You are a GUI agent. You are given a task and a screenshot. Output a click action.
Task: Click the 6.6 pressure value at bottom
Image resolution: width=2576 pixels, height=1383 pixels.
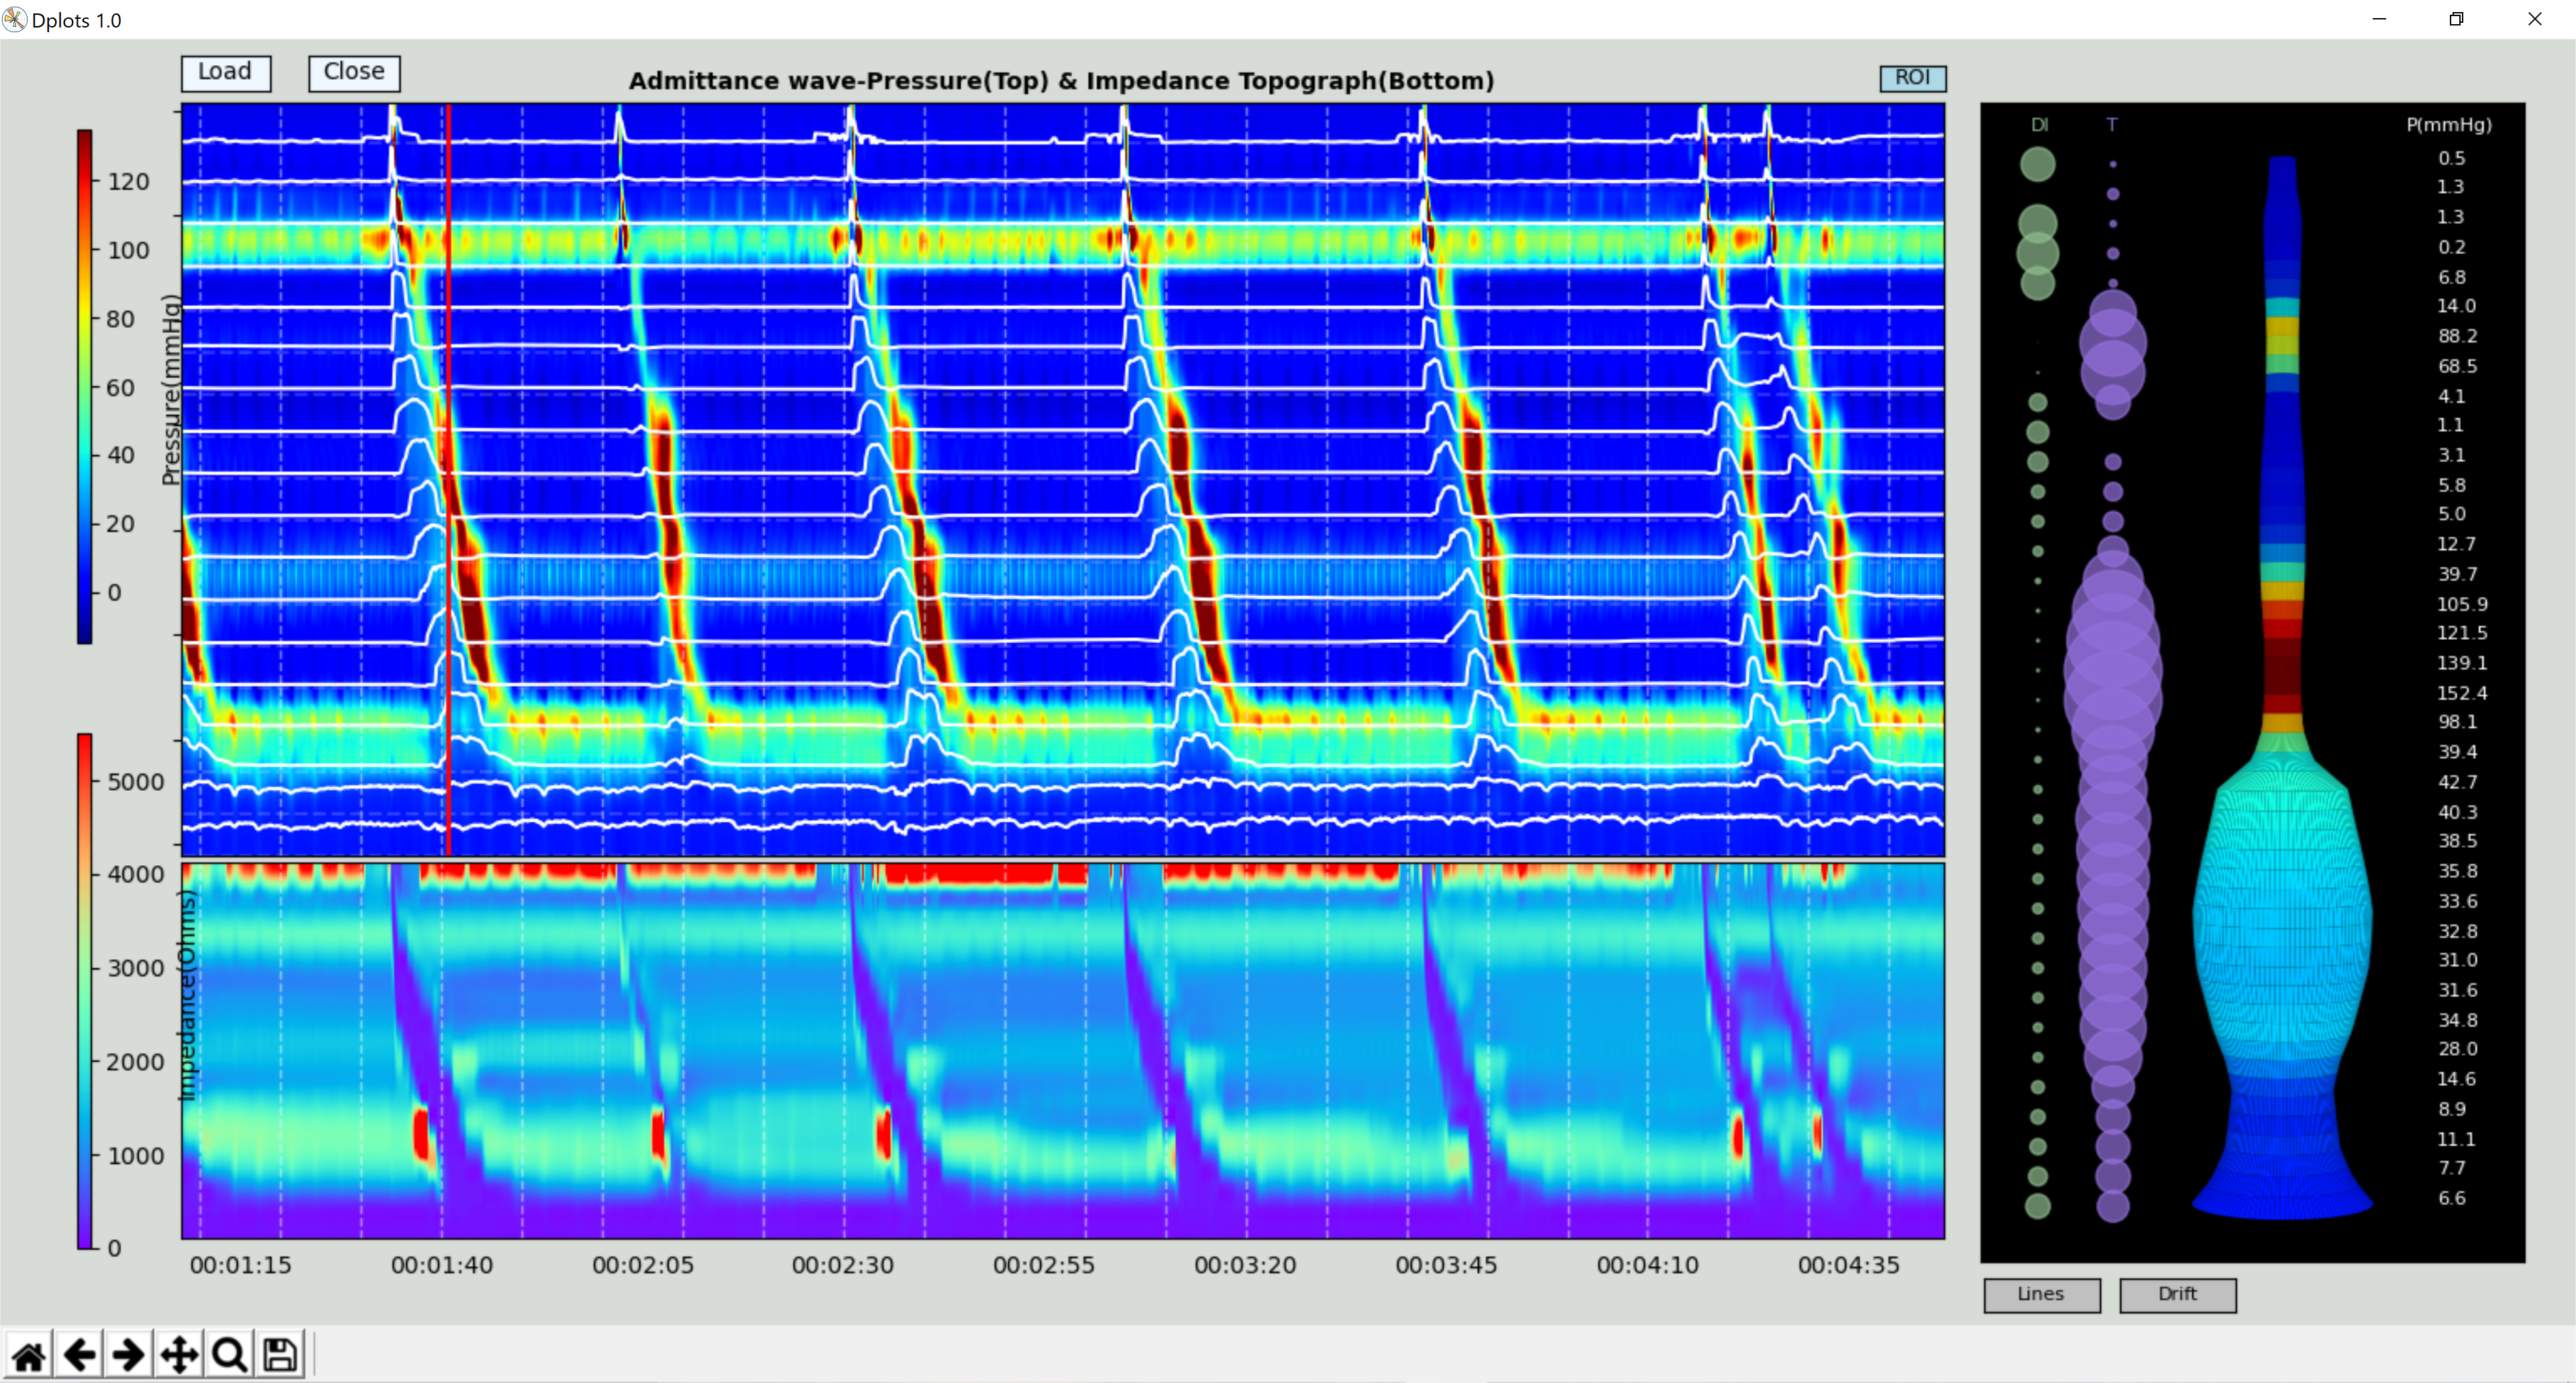point(2452,1198)
